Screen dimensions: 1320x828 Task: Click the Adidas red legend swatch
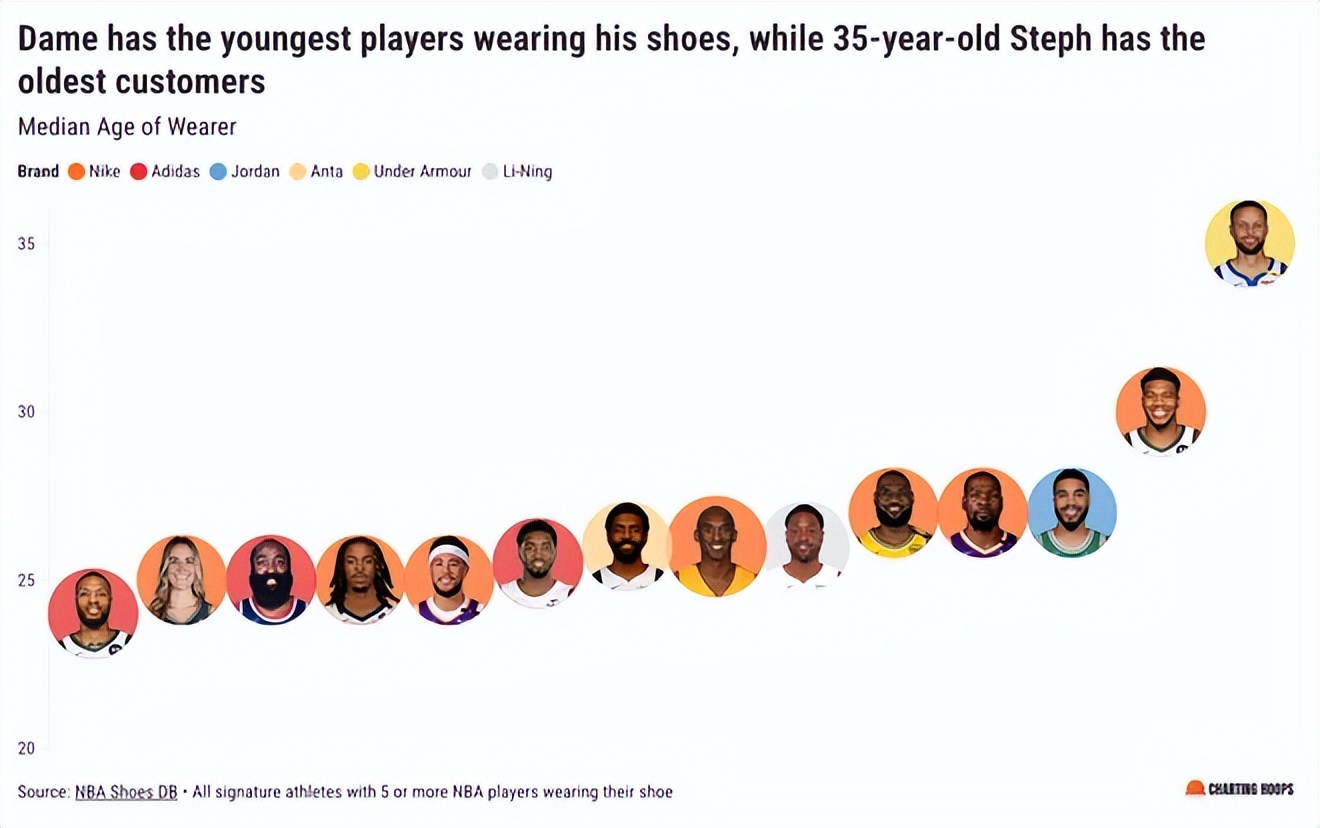pyautogui.click(x=139, y=172)
